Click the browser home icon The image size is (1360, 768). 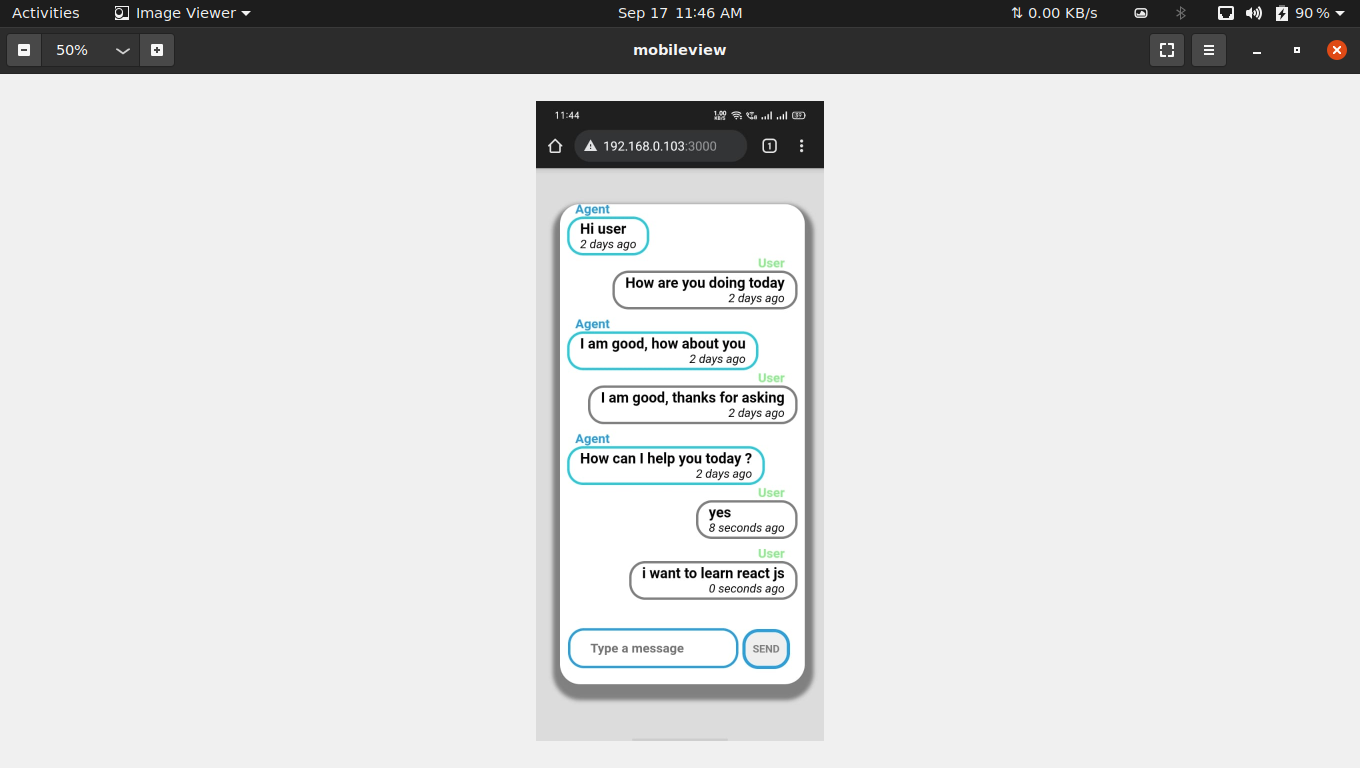(555, 145)
